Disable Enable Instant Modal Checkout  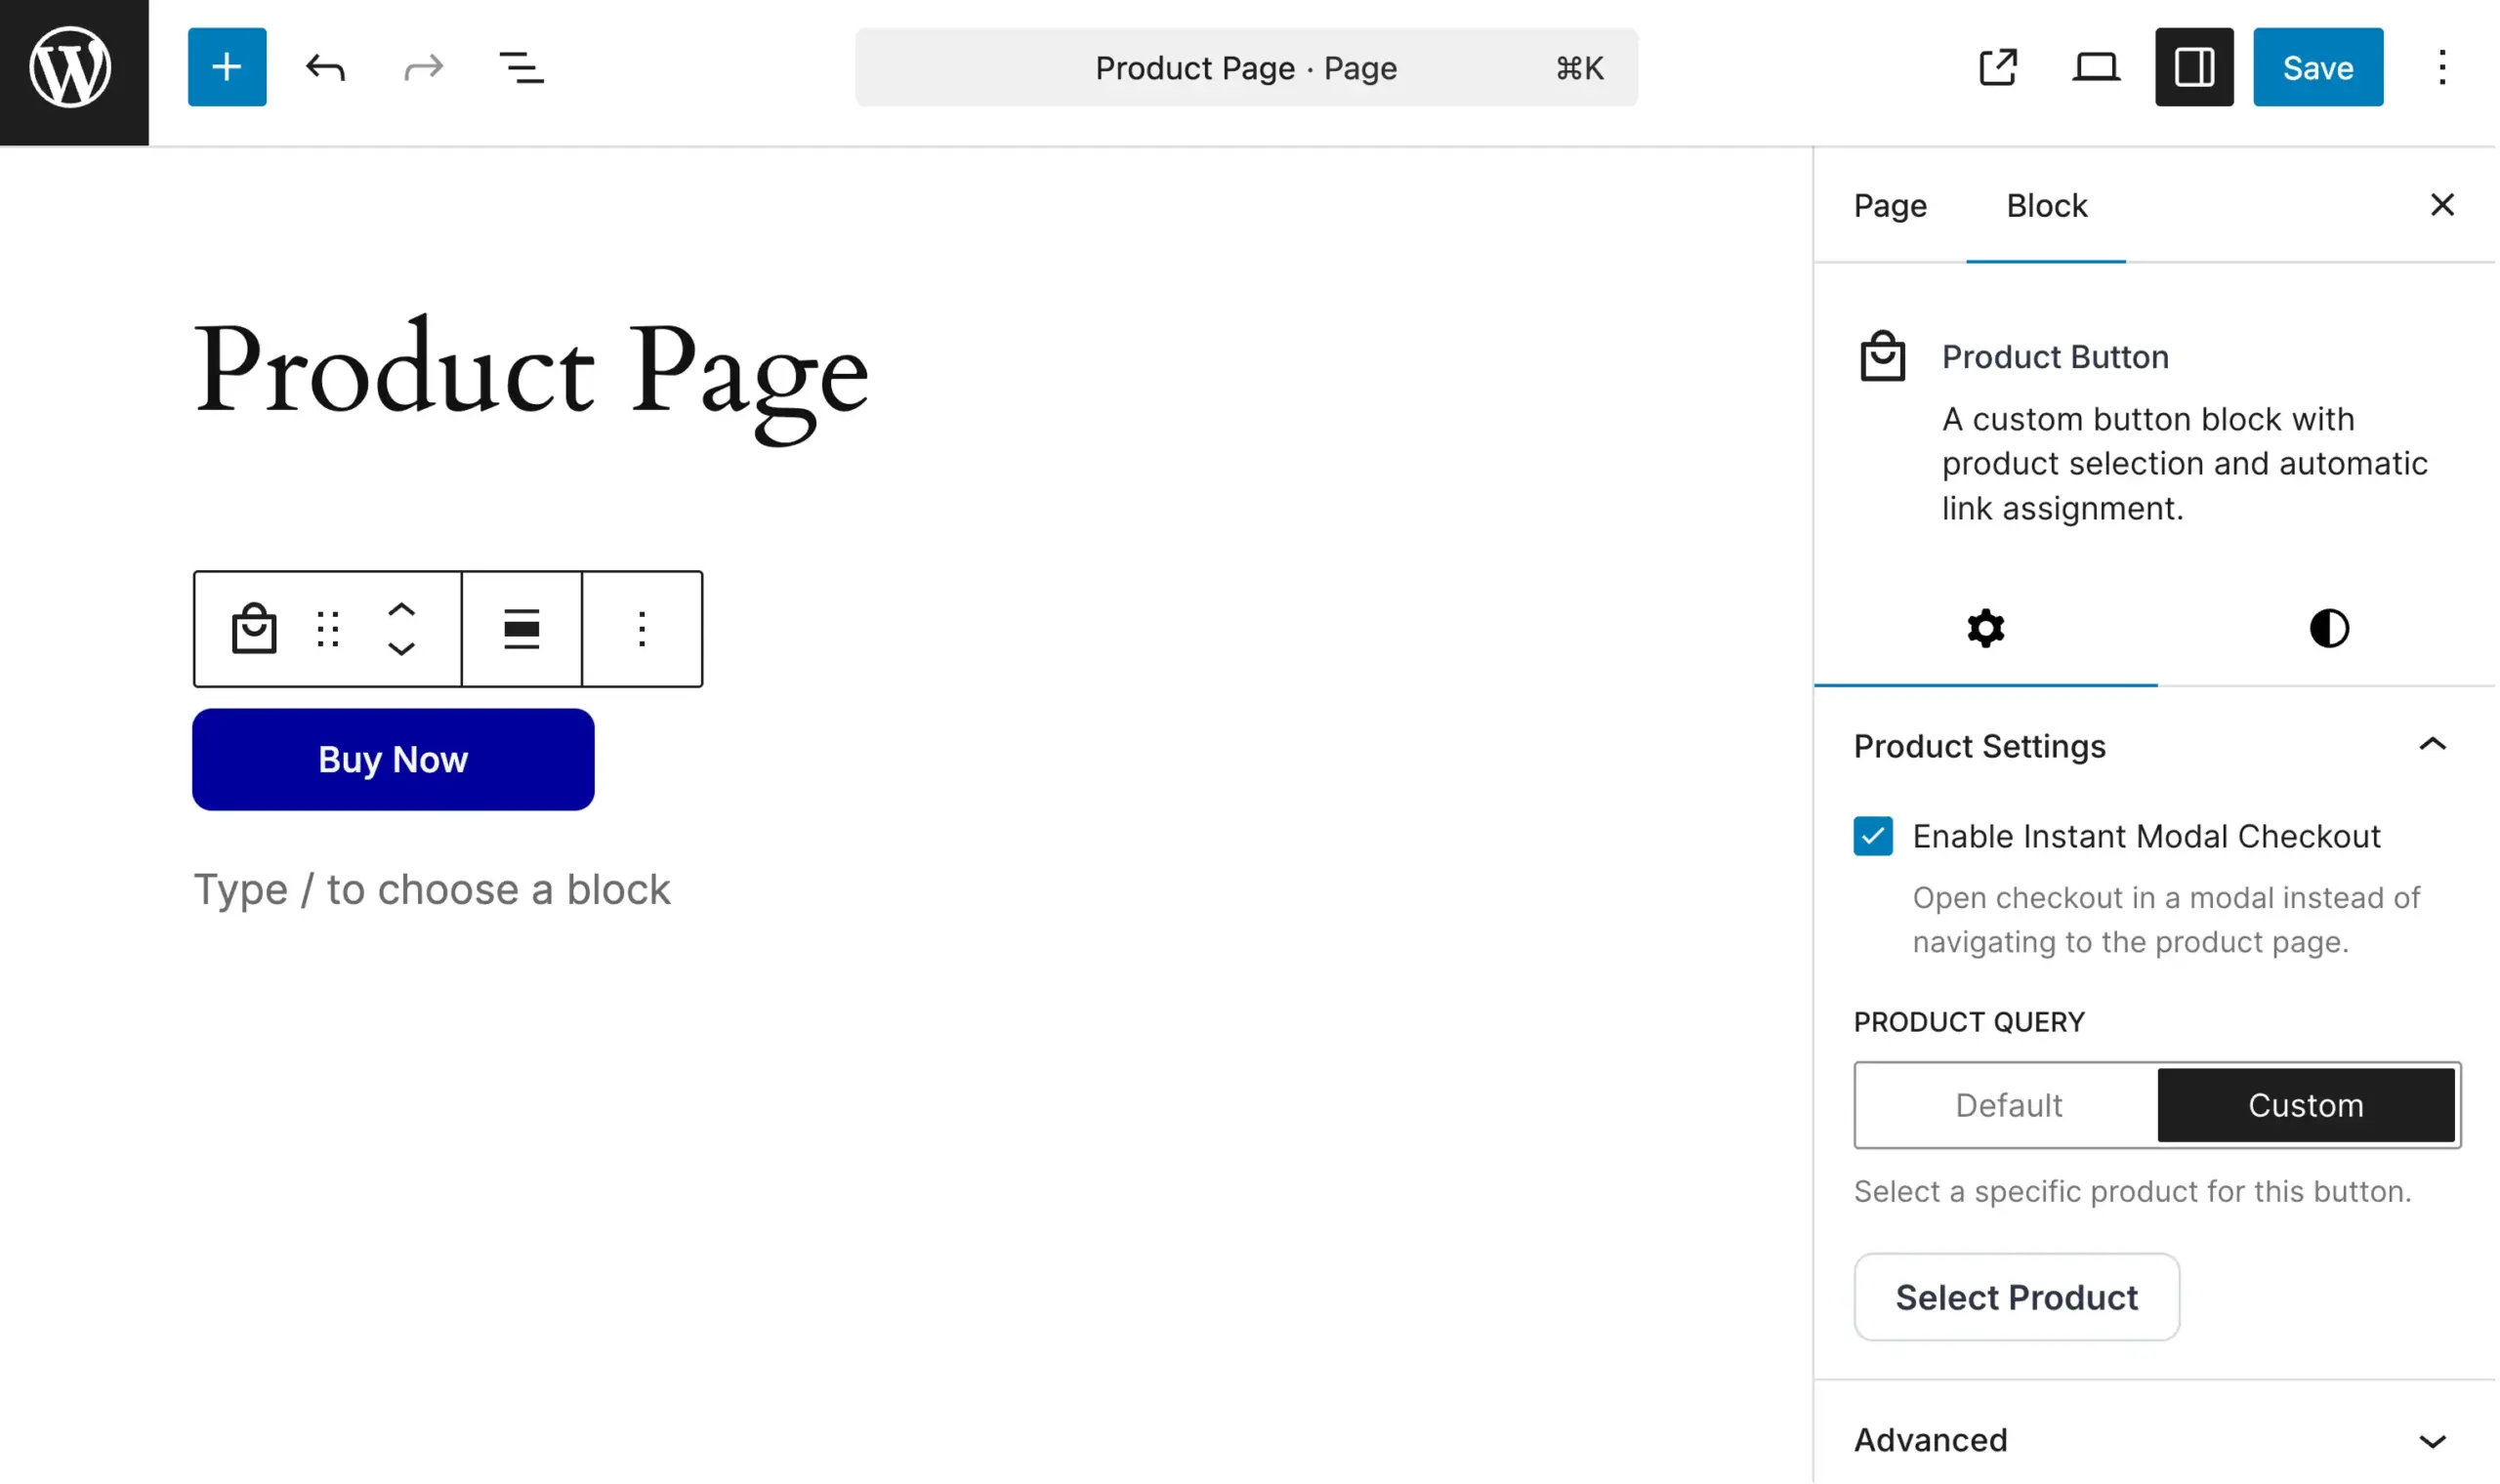click(x=1871, y=836)
